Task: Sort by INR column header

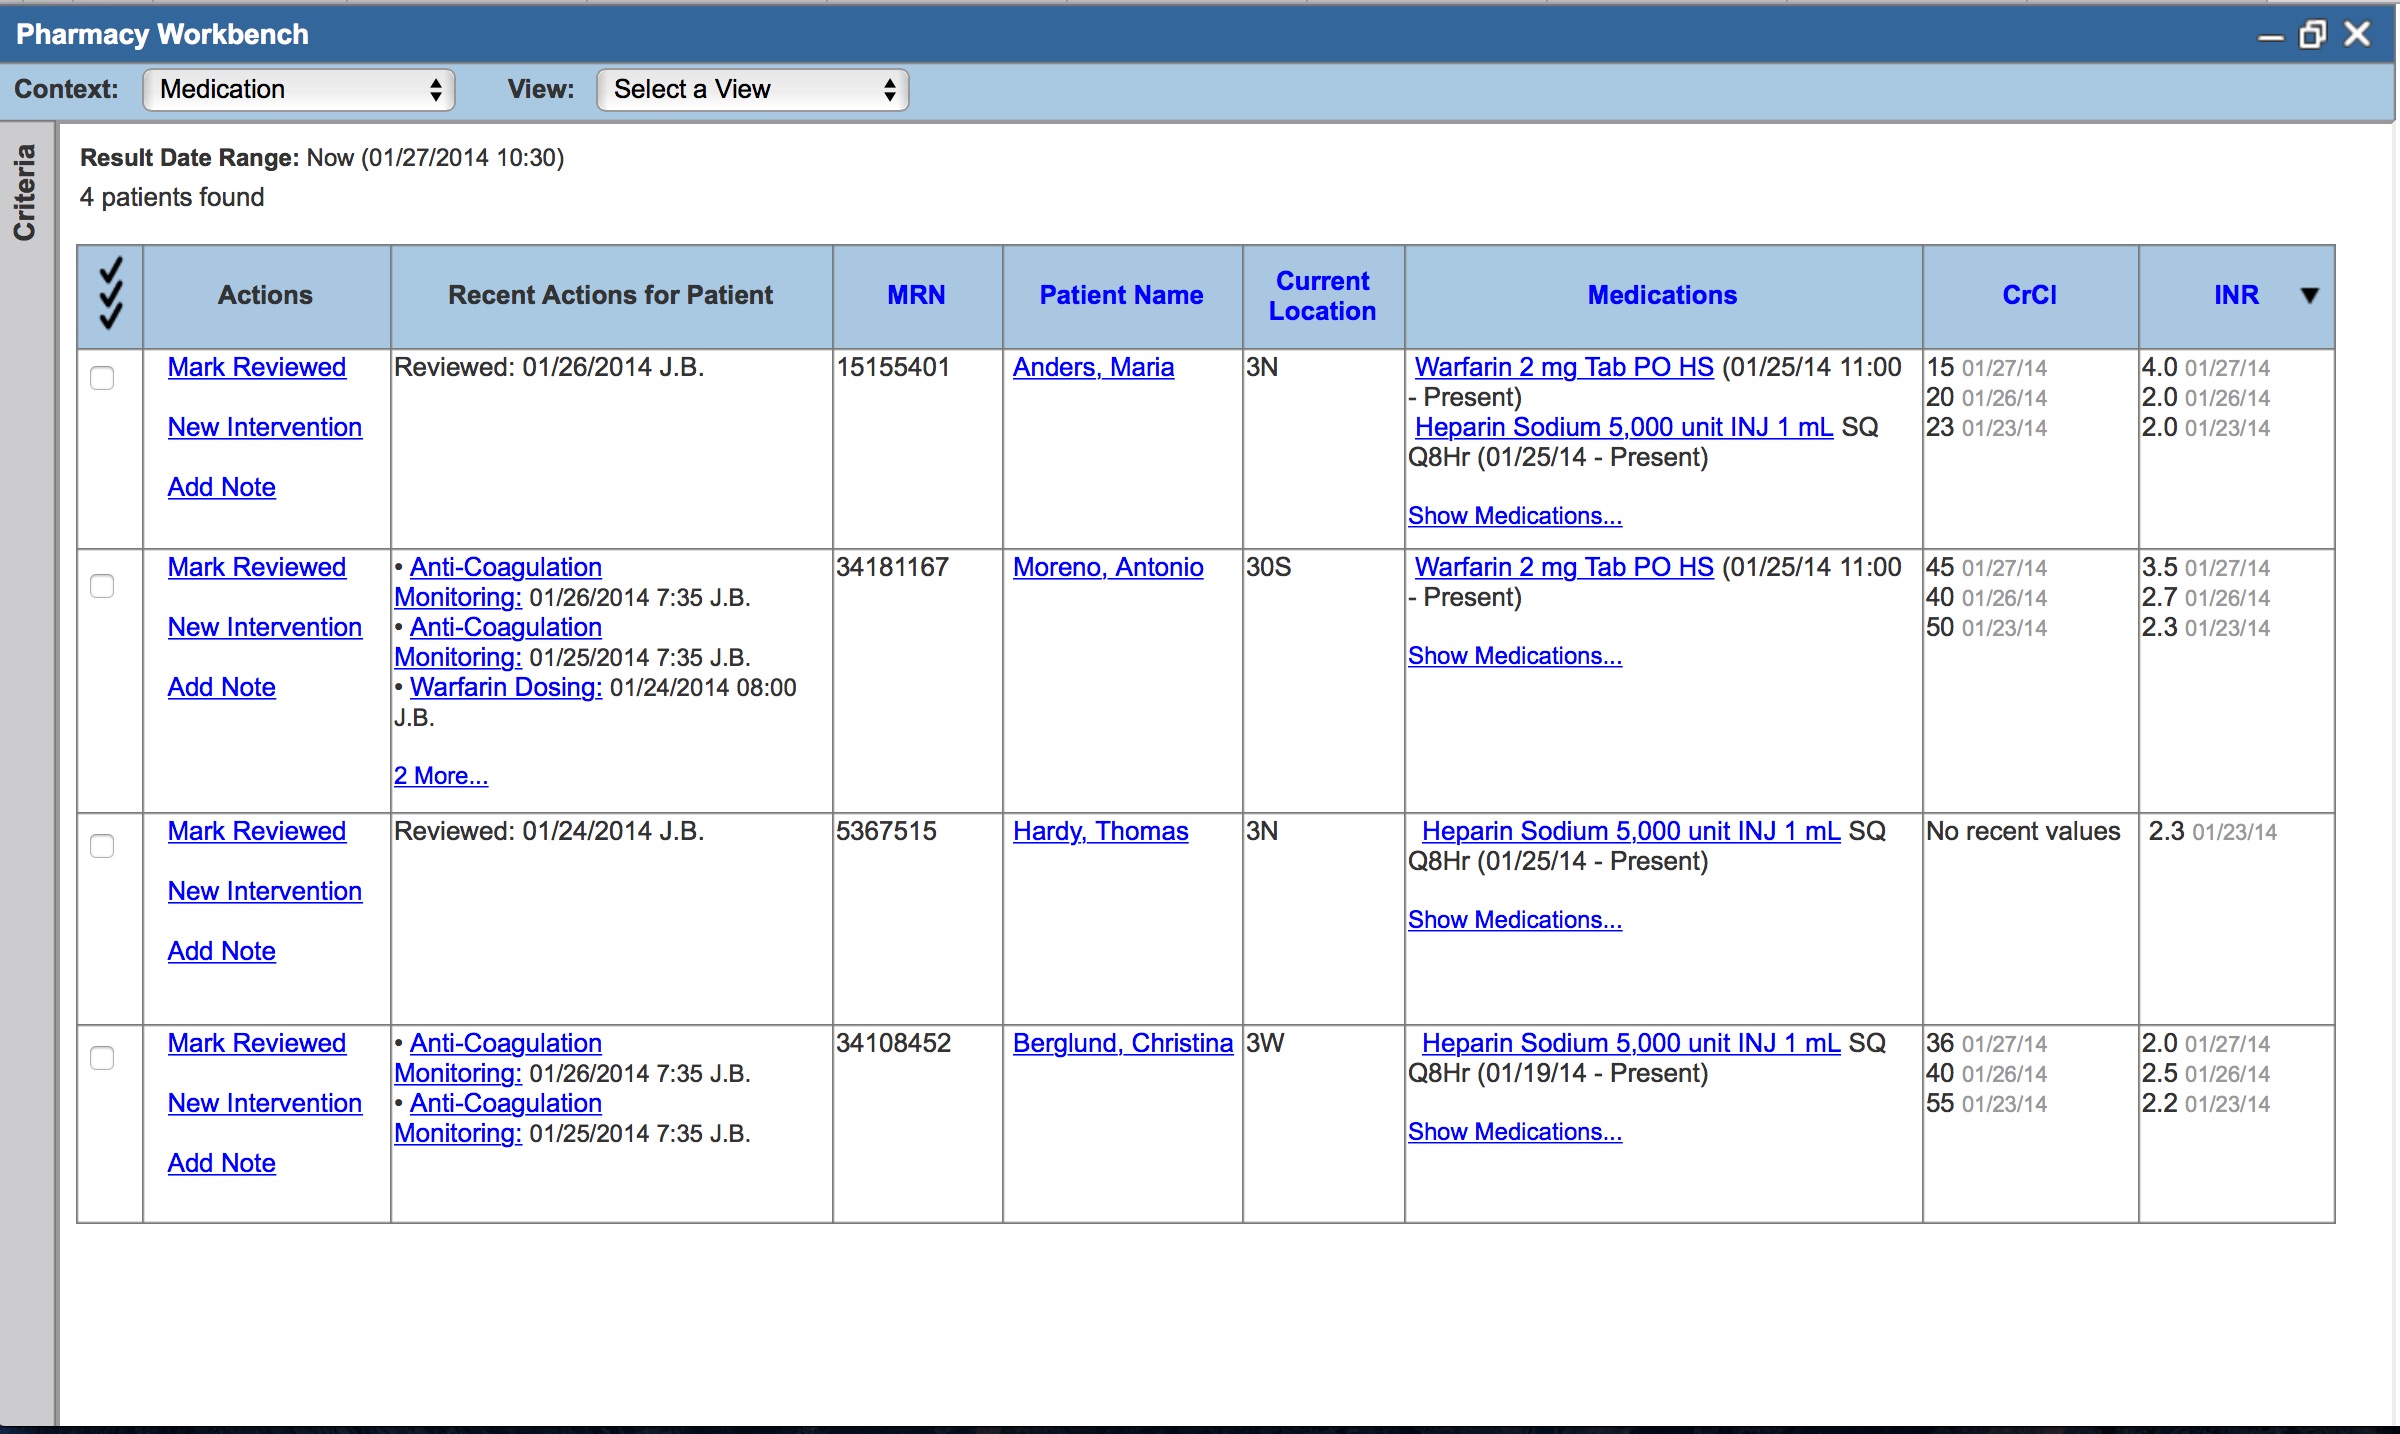Action: point(2236,295)
